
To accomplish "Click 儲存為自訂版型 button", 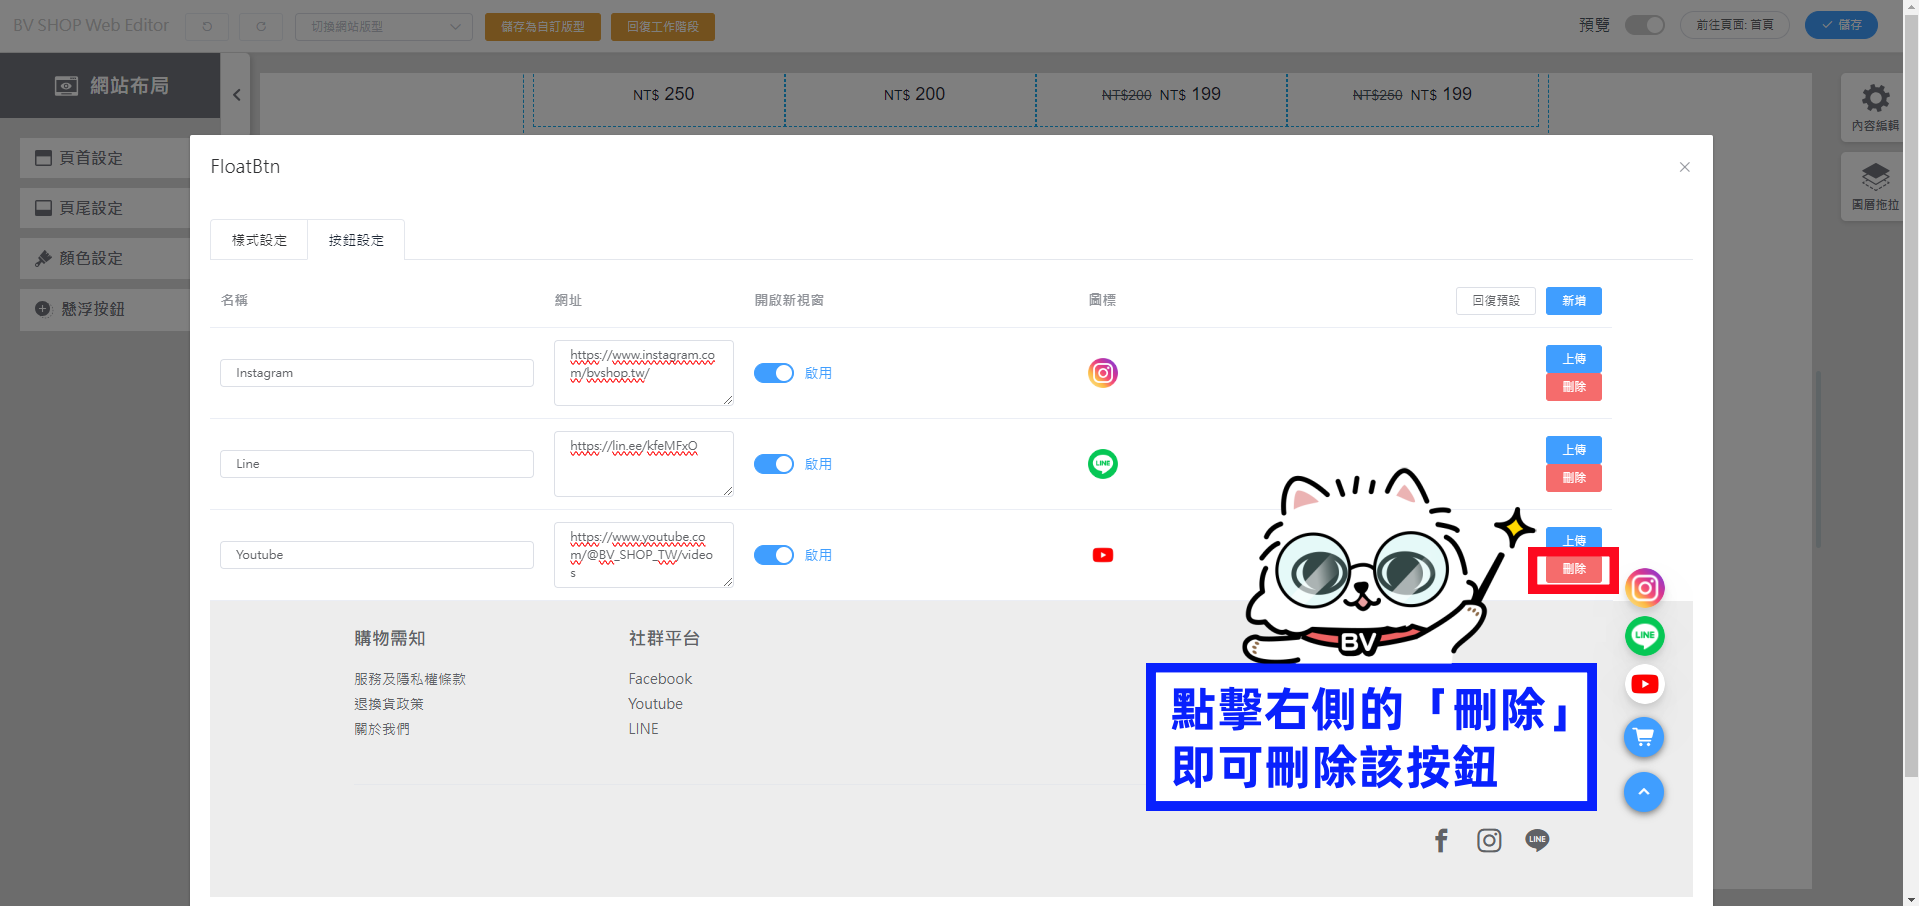I will pos(542,27).
